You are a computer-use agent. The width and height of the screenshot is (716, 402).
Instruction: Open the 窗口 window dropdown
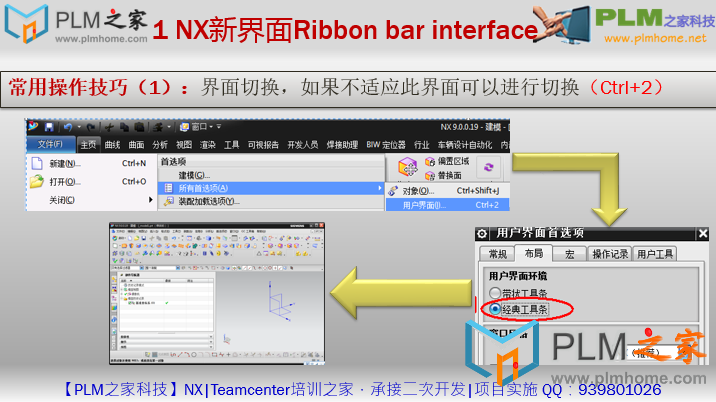coord(196,127)
